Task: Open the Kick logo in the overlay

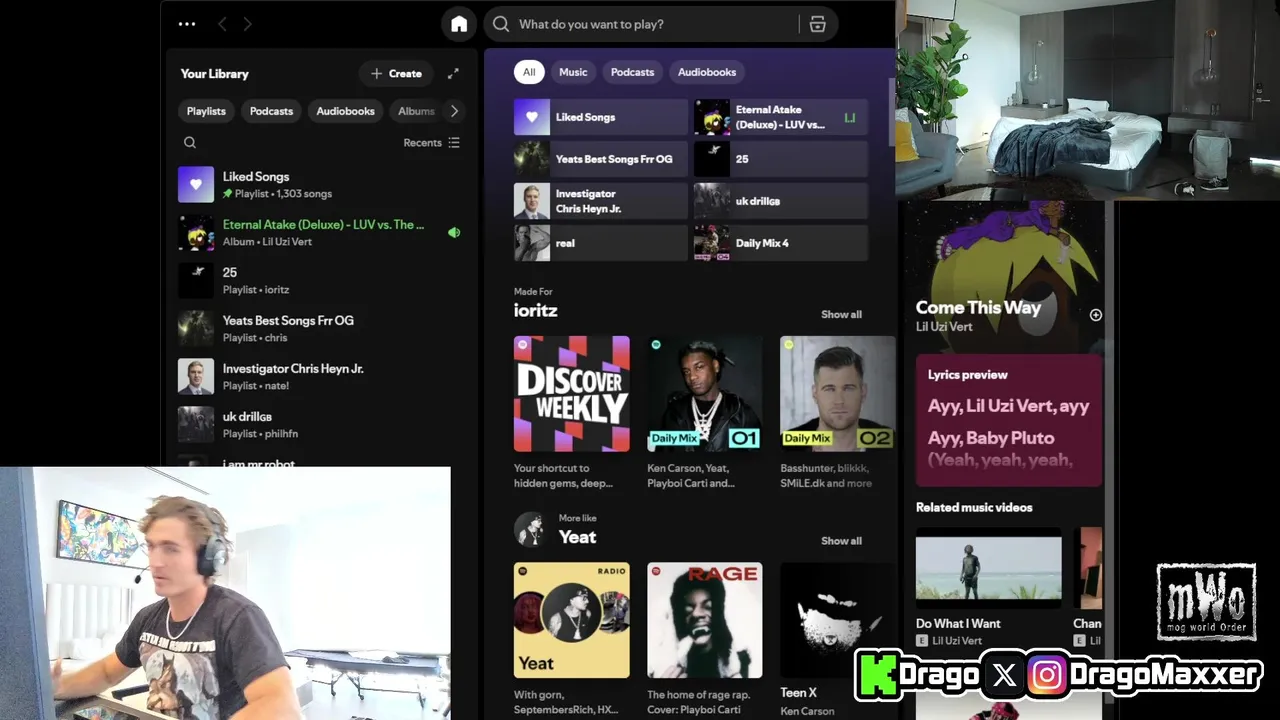Action: click(877, 675)
